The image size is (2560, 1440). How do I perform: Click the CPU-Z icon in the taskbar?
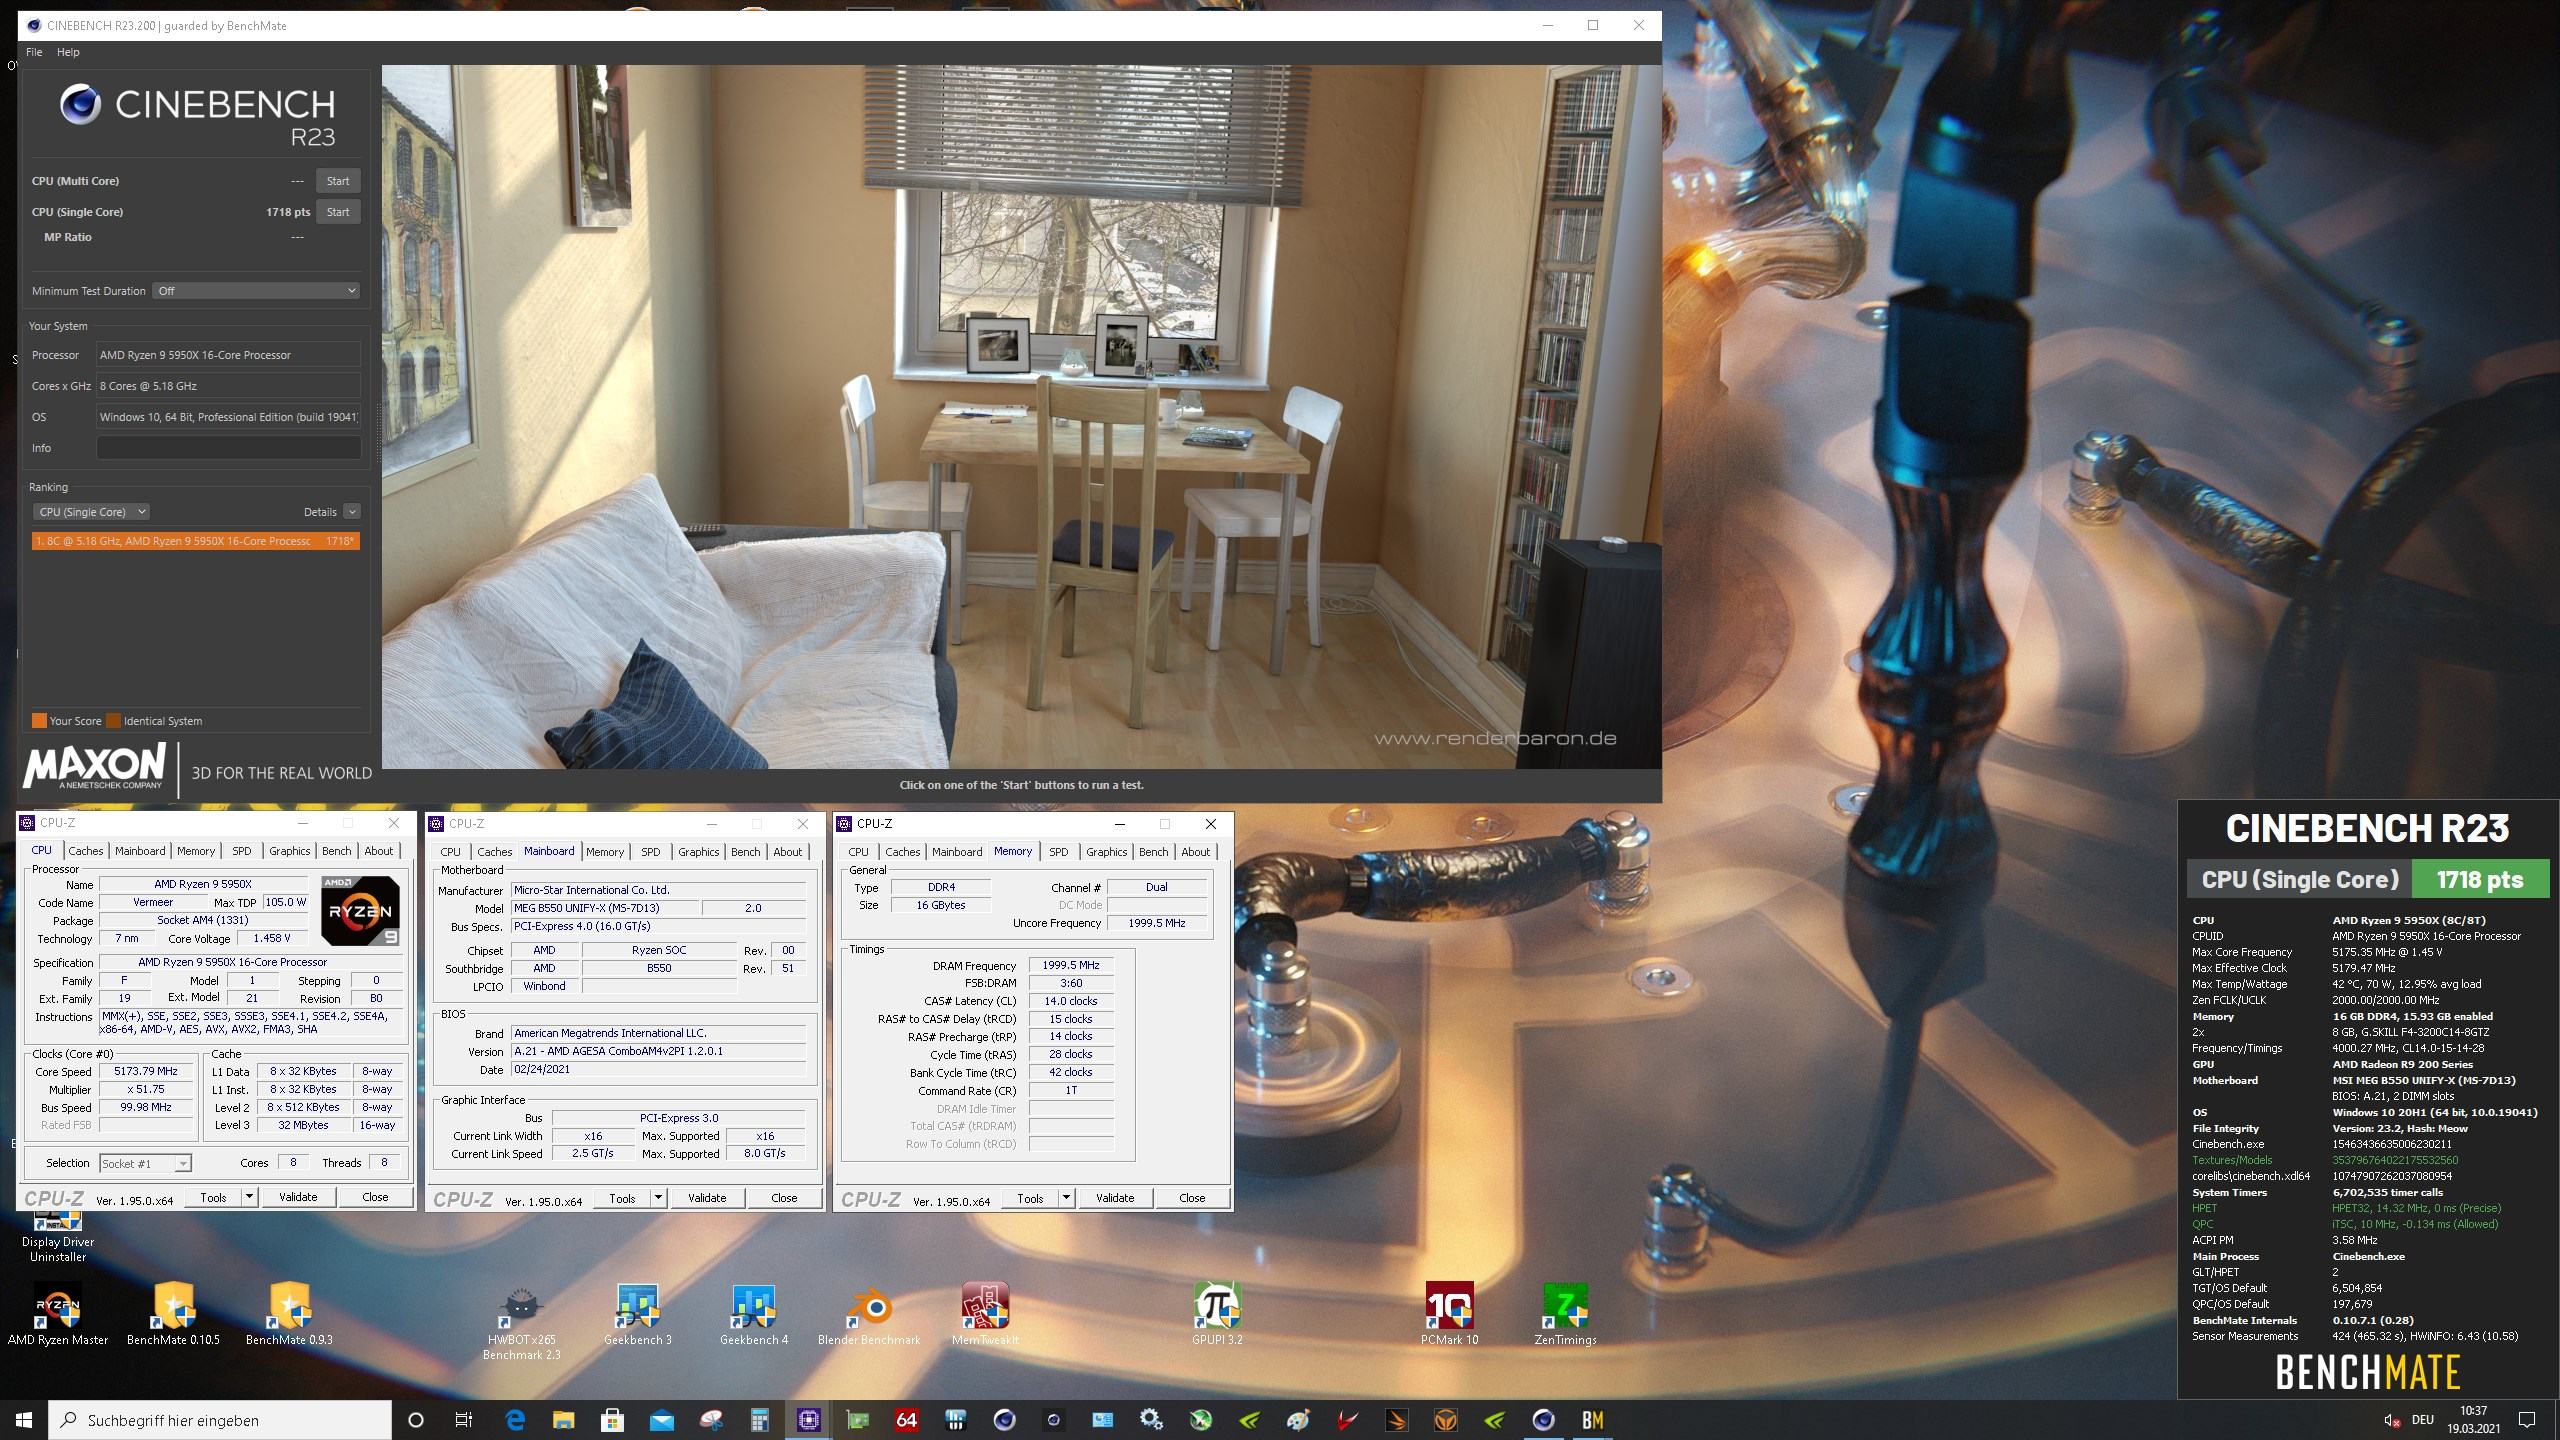coord(808,1420)
